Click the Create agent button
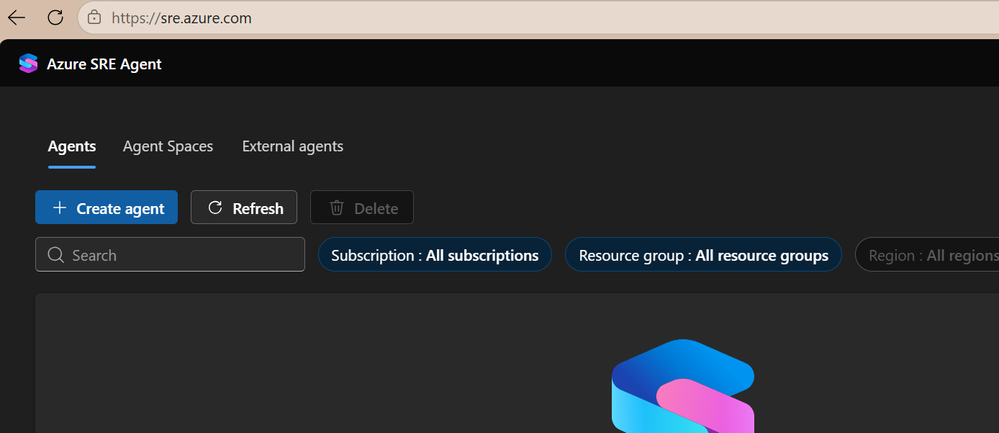 click(x=106, y=208)
